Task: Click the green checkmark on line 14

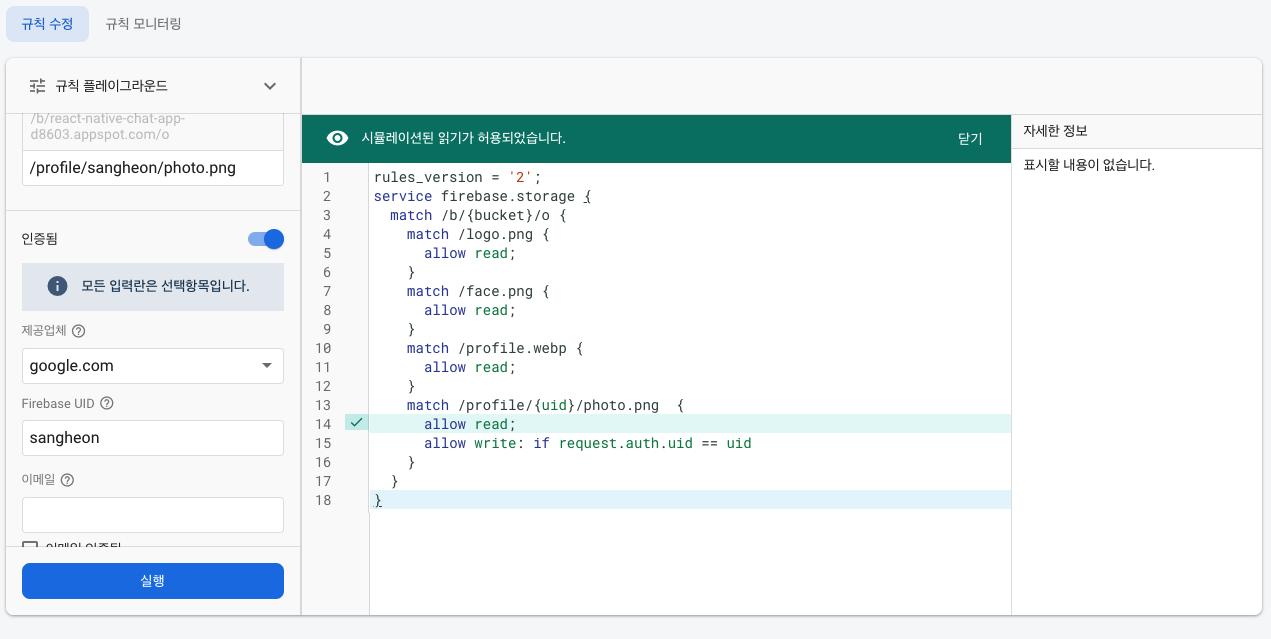Action: (356, 423)
